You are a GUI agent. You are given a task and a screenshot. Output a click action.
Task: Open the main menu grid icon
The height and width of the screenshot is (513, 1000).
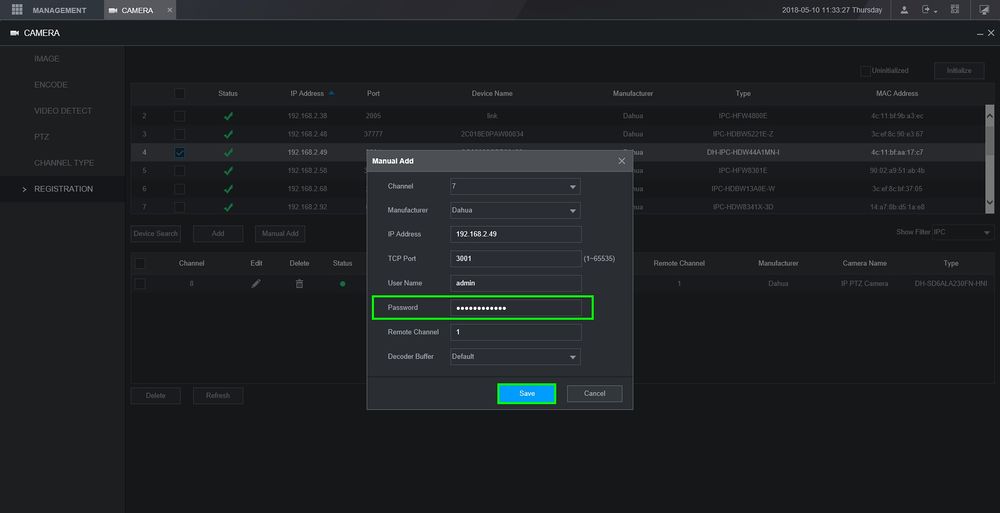pos(17,10)
